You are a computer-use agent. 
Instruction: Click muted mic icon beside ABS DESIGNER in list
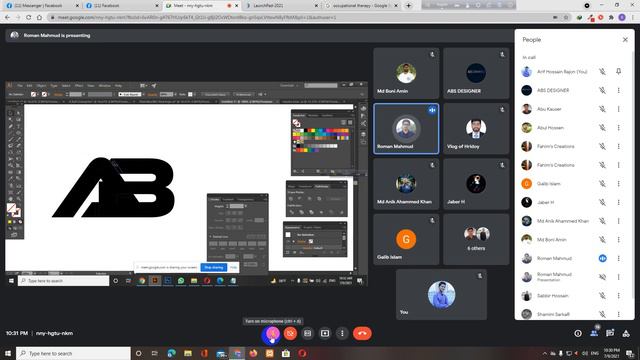tap(602, 90)
